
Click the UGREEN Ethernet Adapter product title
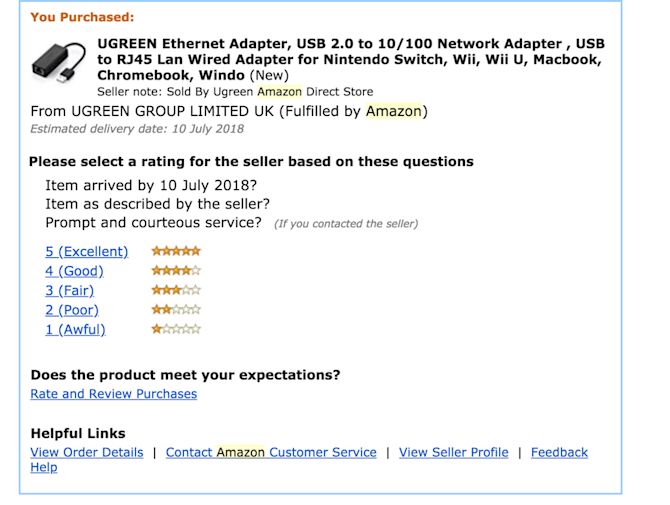(x=351, y=59)
